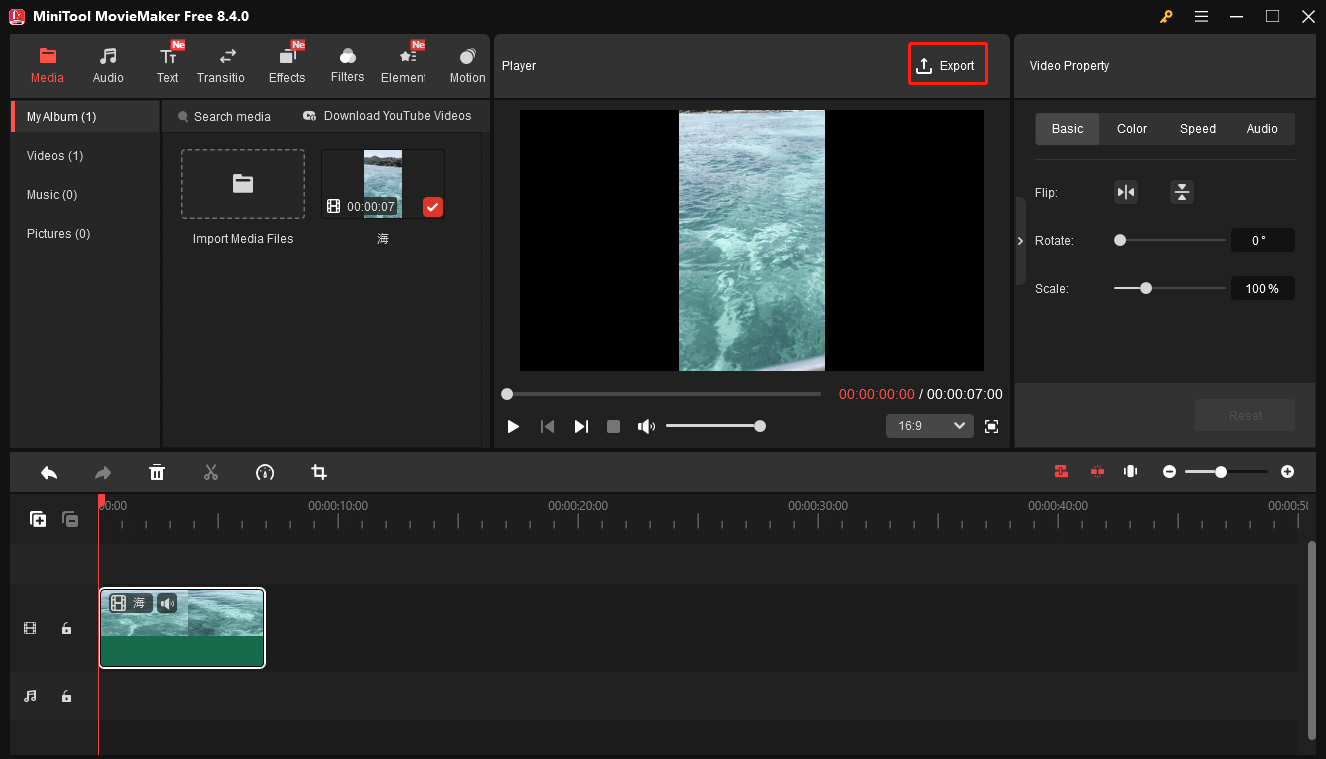The image size is (1326, 759).
Task: Open the Effects panel
Action: pos(287,65)
